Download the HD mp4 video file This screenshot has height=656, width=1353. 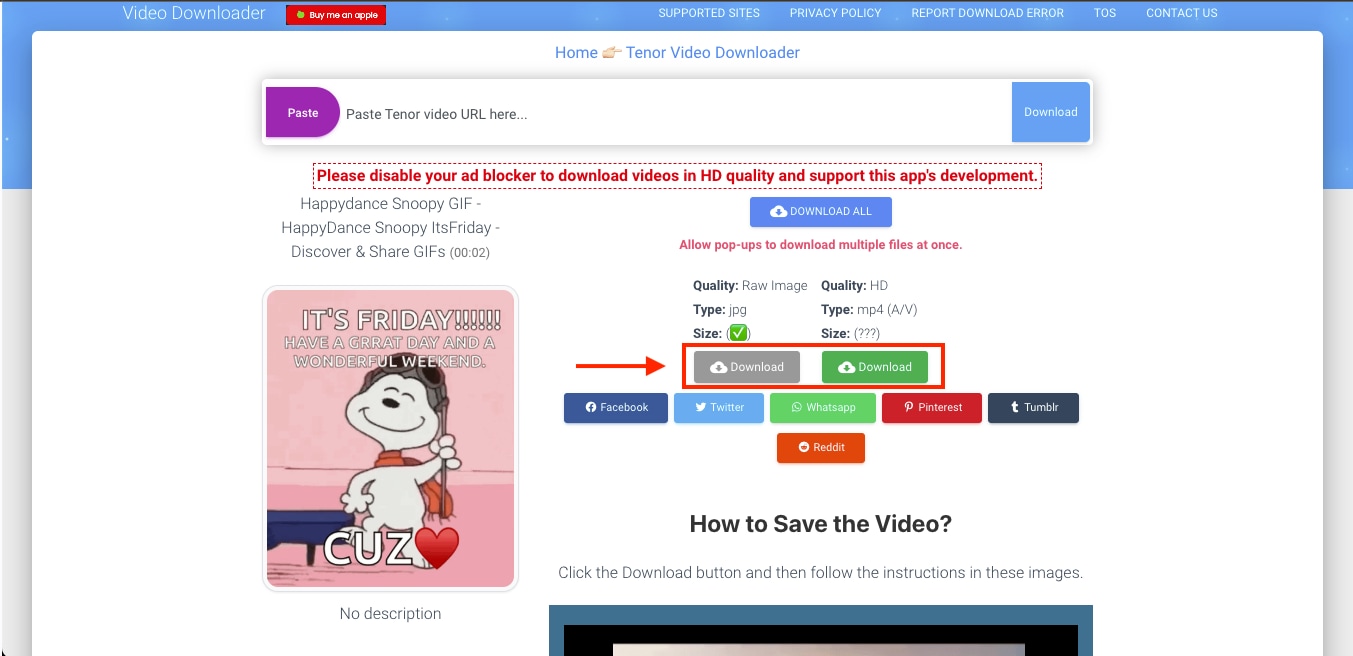875,367
